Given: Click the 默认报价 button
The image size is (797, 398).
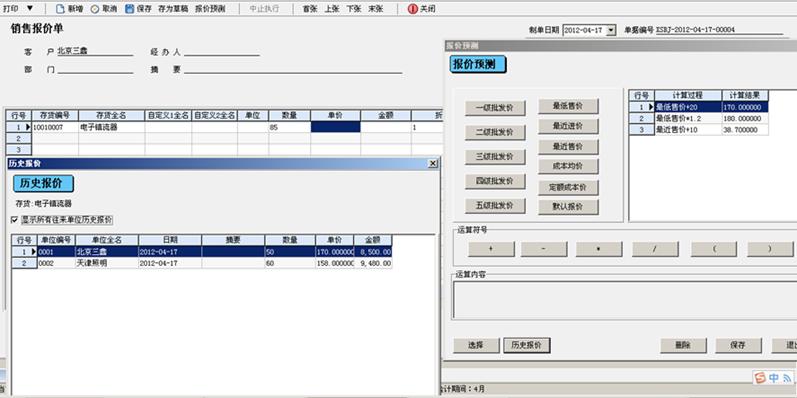Looking at the screenshot, I should coord(568,207).
